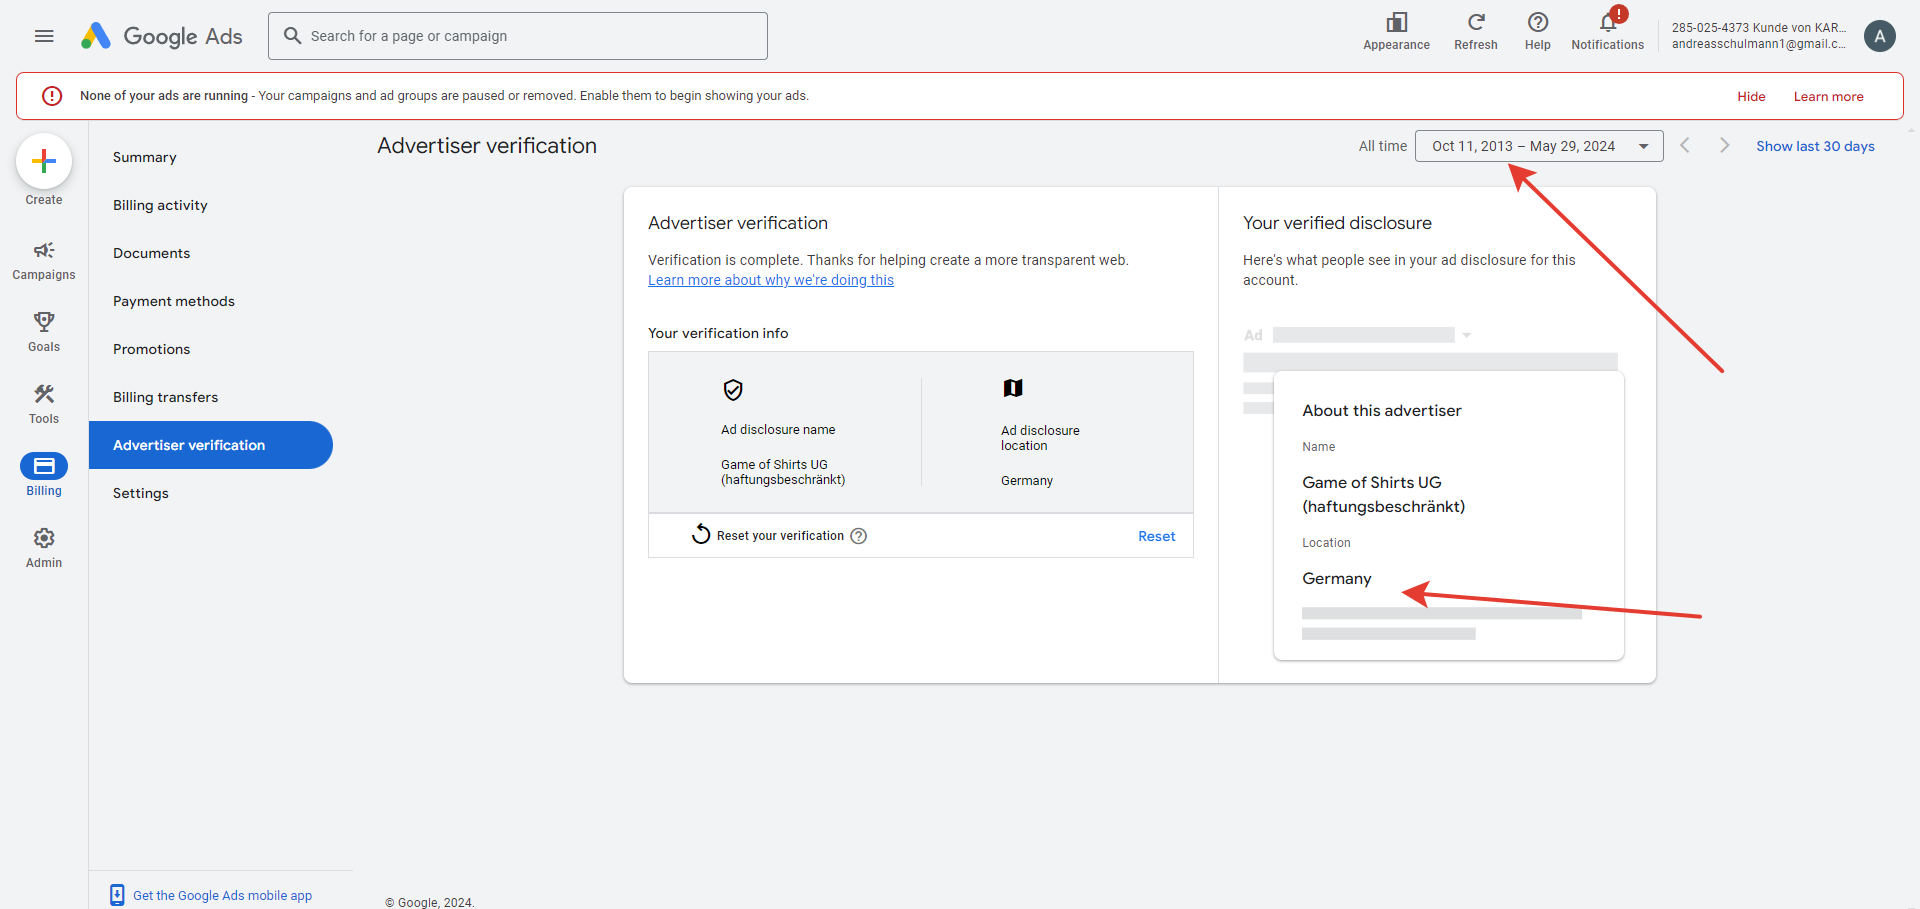Screen dimensions: 1920x909
Task: Open help tooltip for Reset your verification
Action: 859,536
